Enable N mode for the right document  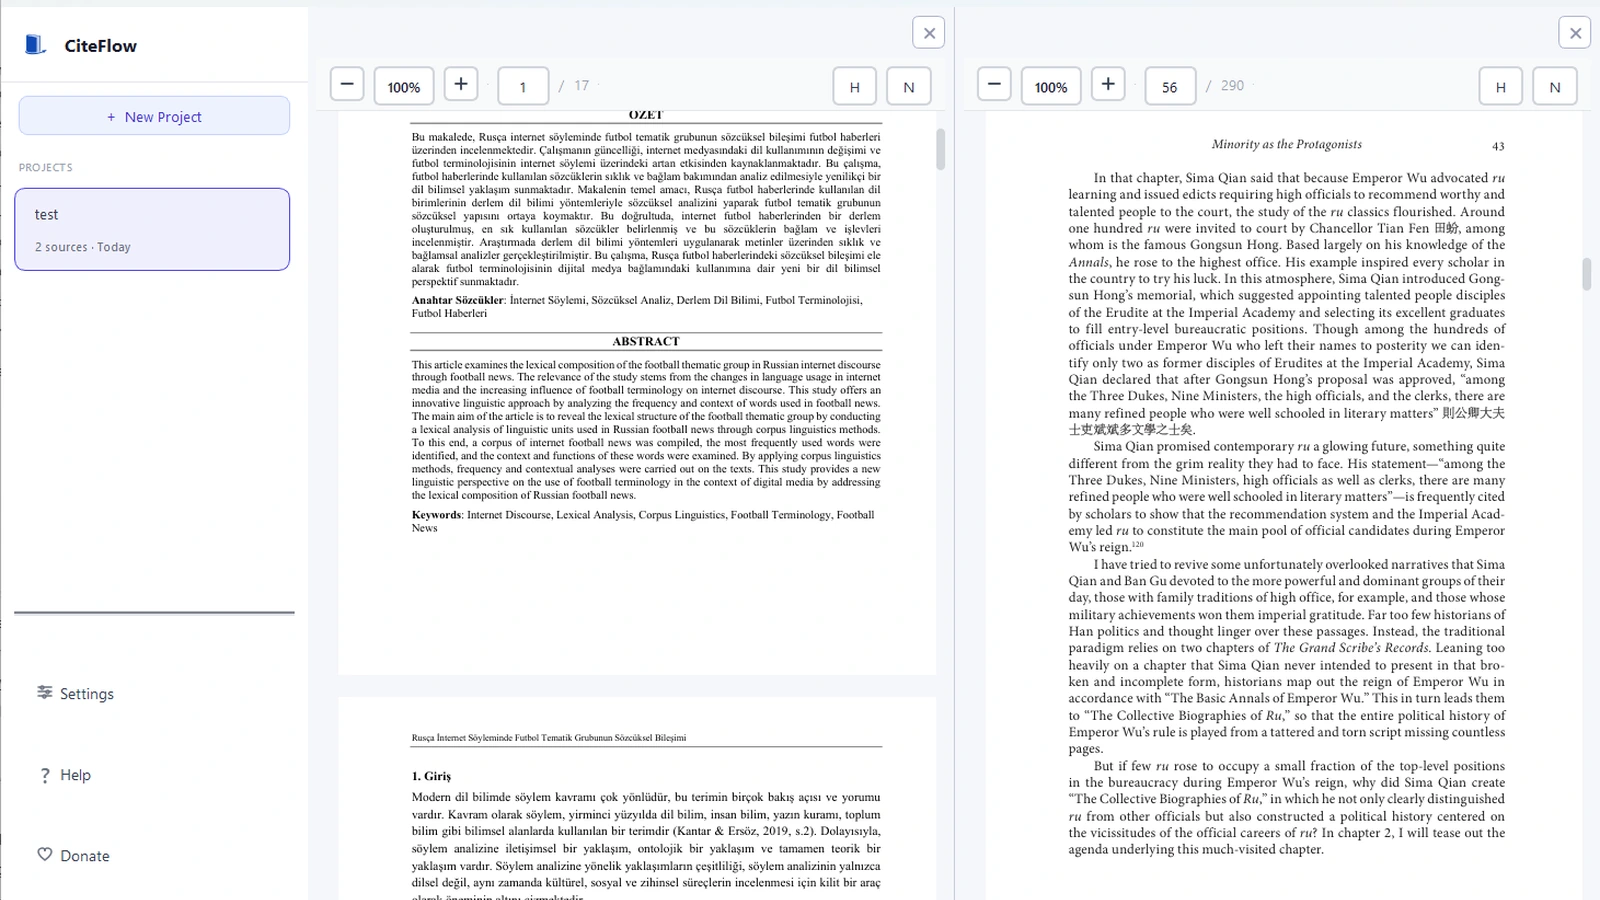(1555, 86)
